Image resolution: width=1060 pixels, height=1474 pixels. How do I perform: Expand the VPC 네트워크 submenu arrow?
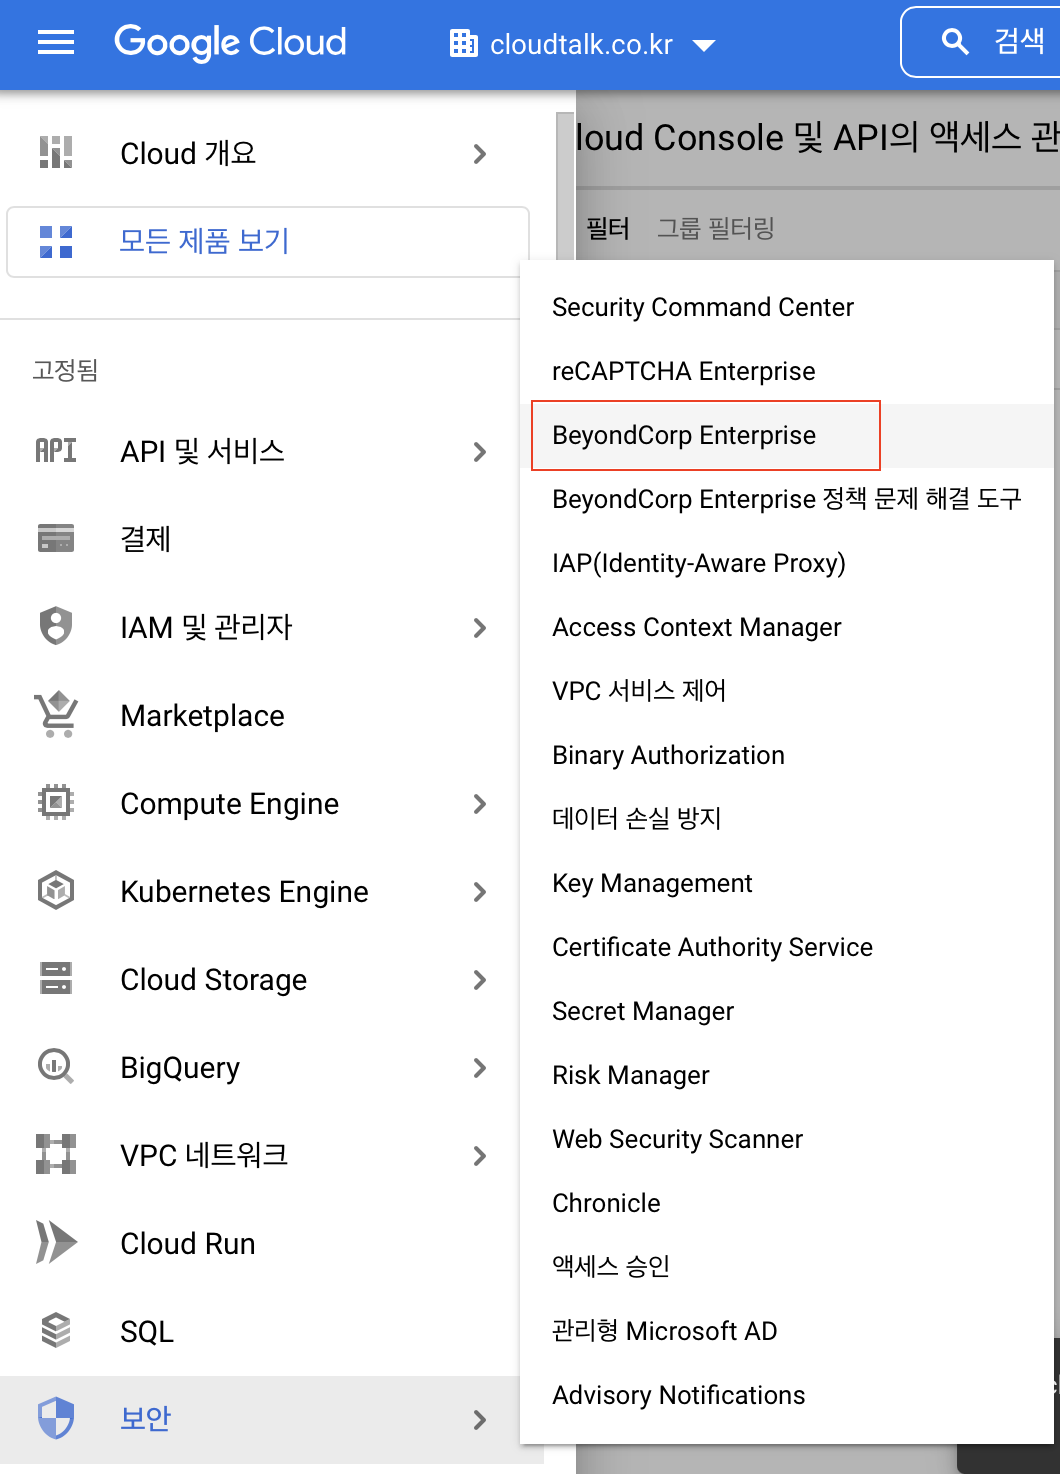(x=480, y=1156)
